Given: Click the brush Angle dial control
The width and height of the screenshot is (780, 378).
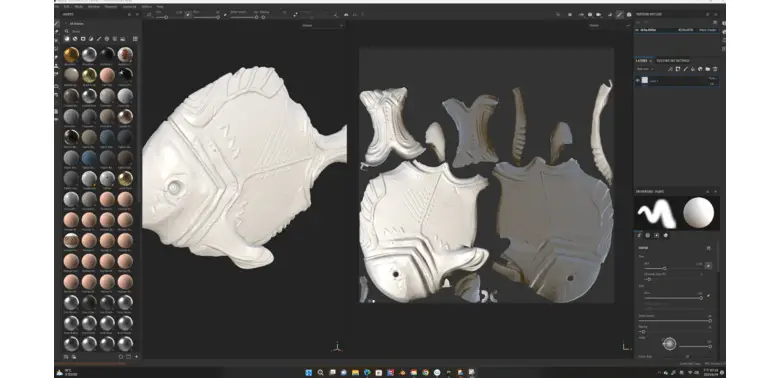Looking at the screenshot, I should tap(670, 343).
